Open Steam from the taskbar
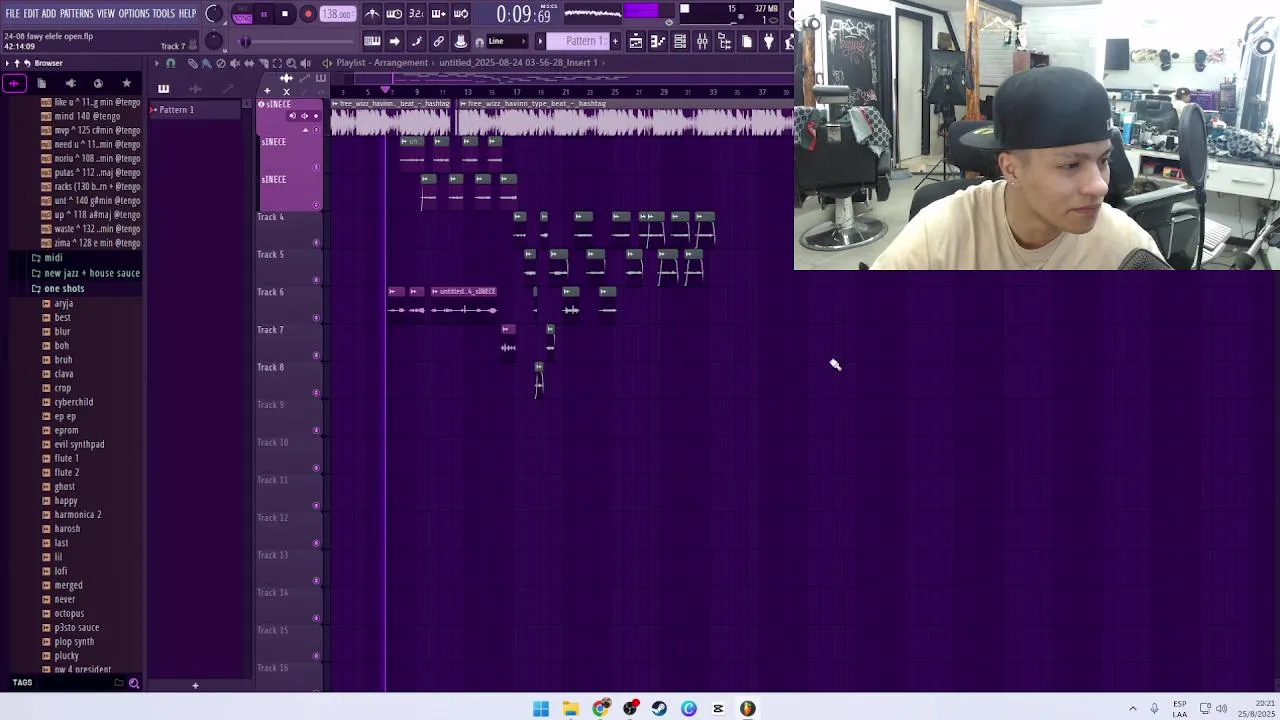 click(x=659, y=708)
